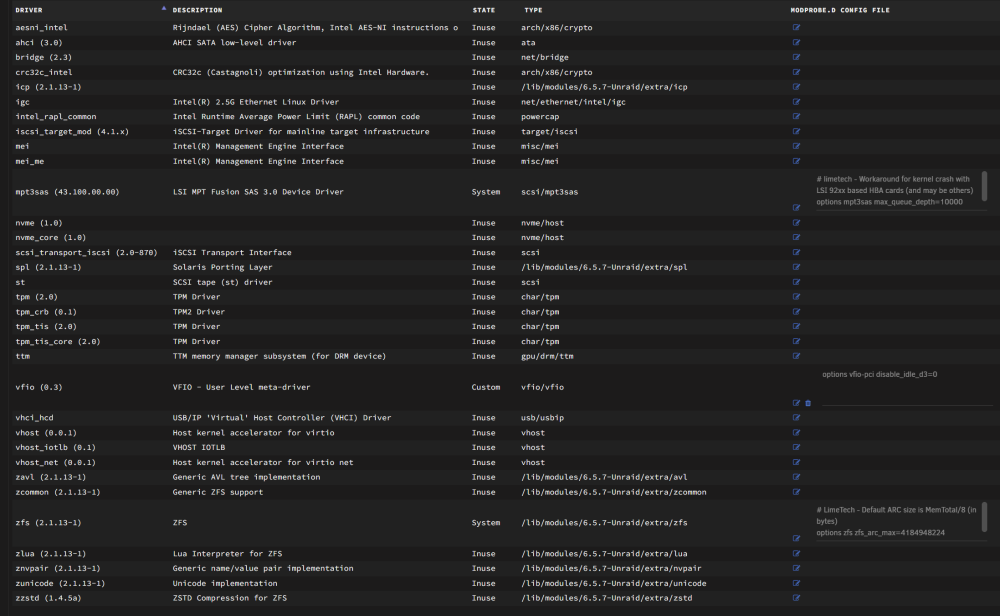The width and height of the screenshot is (1000, 616).
Task: Toggle the Driver column sort arrow
Action: point(164,8)
